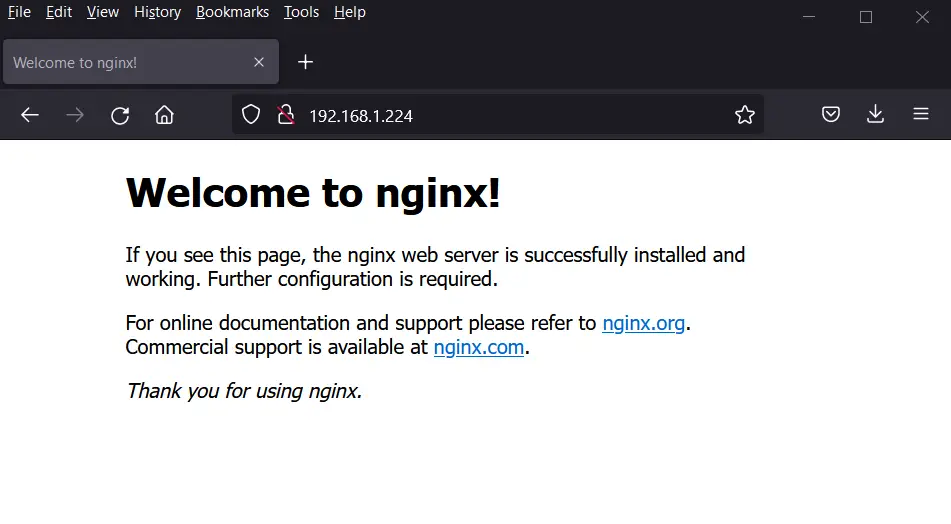Follow the nginx.com link
This screenshot has height=524, width=951.
coord(479,347)
